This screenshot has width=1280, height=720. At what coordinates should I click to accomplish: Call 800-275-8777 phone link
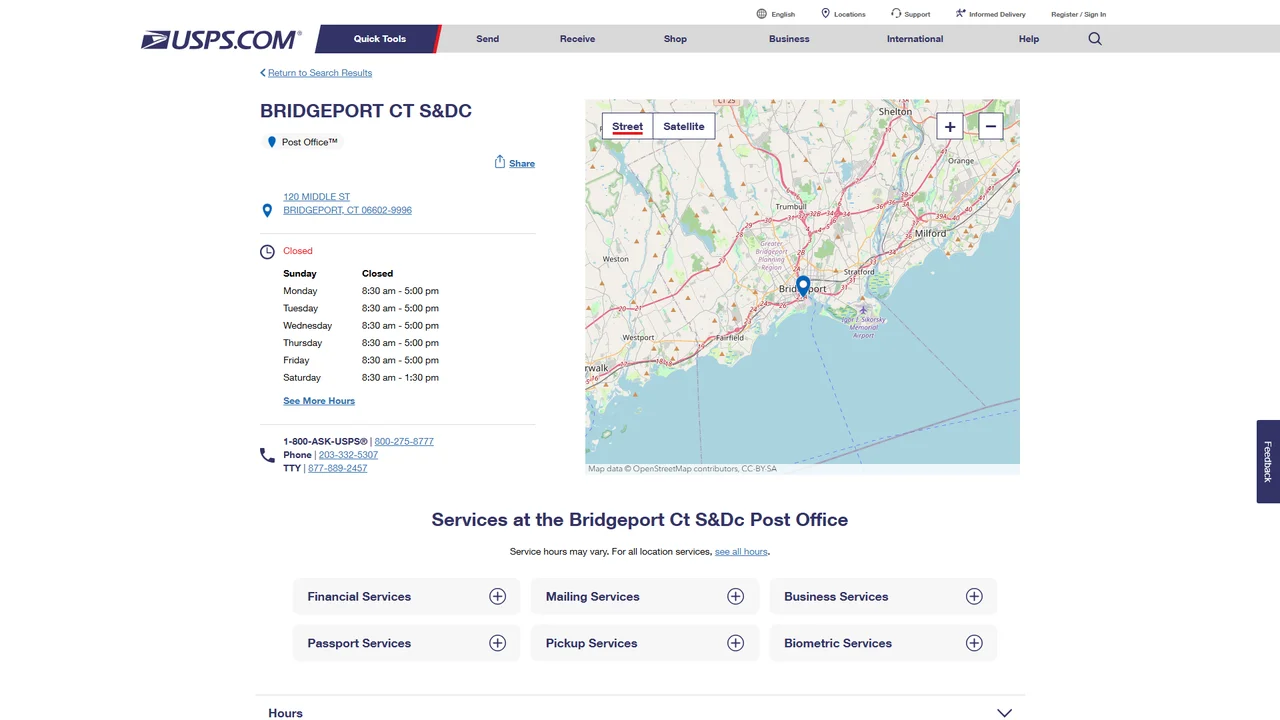[x=404, y=441]
